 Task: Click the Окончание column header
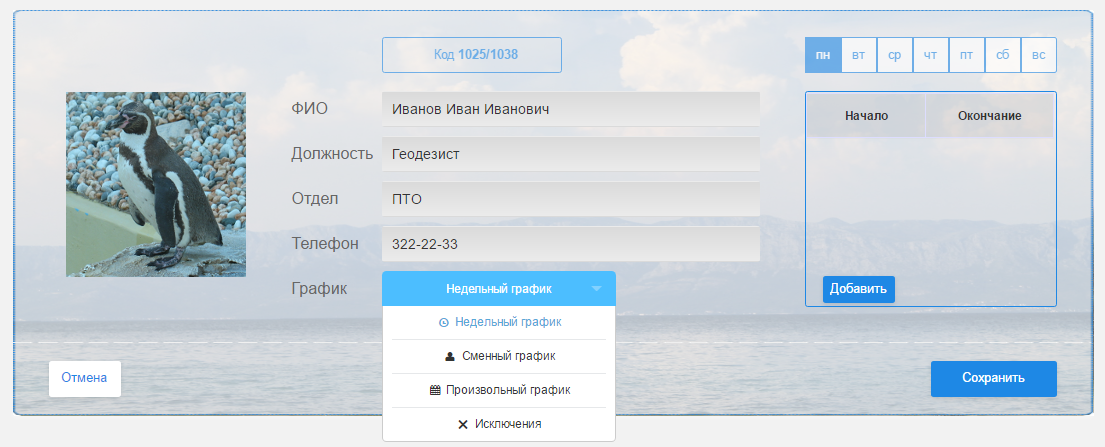[989, 116]
